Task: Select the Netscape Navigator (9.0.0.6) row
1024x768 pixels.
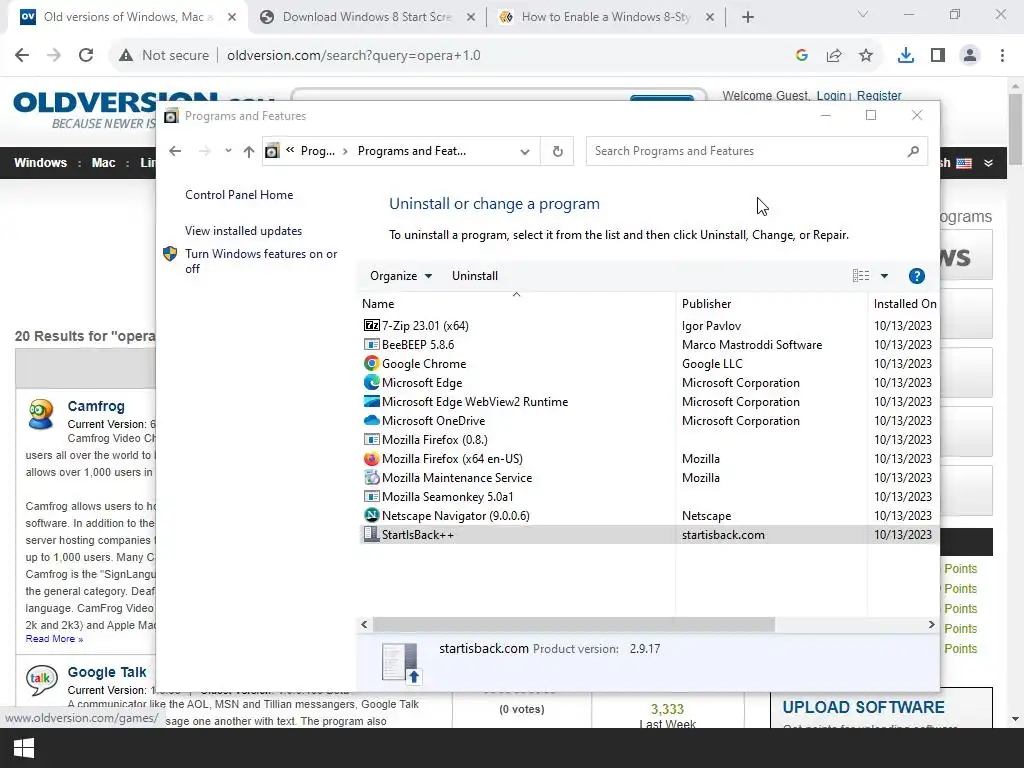Action: click(x=649, y=515)
